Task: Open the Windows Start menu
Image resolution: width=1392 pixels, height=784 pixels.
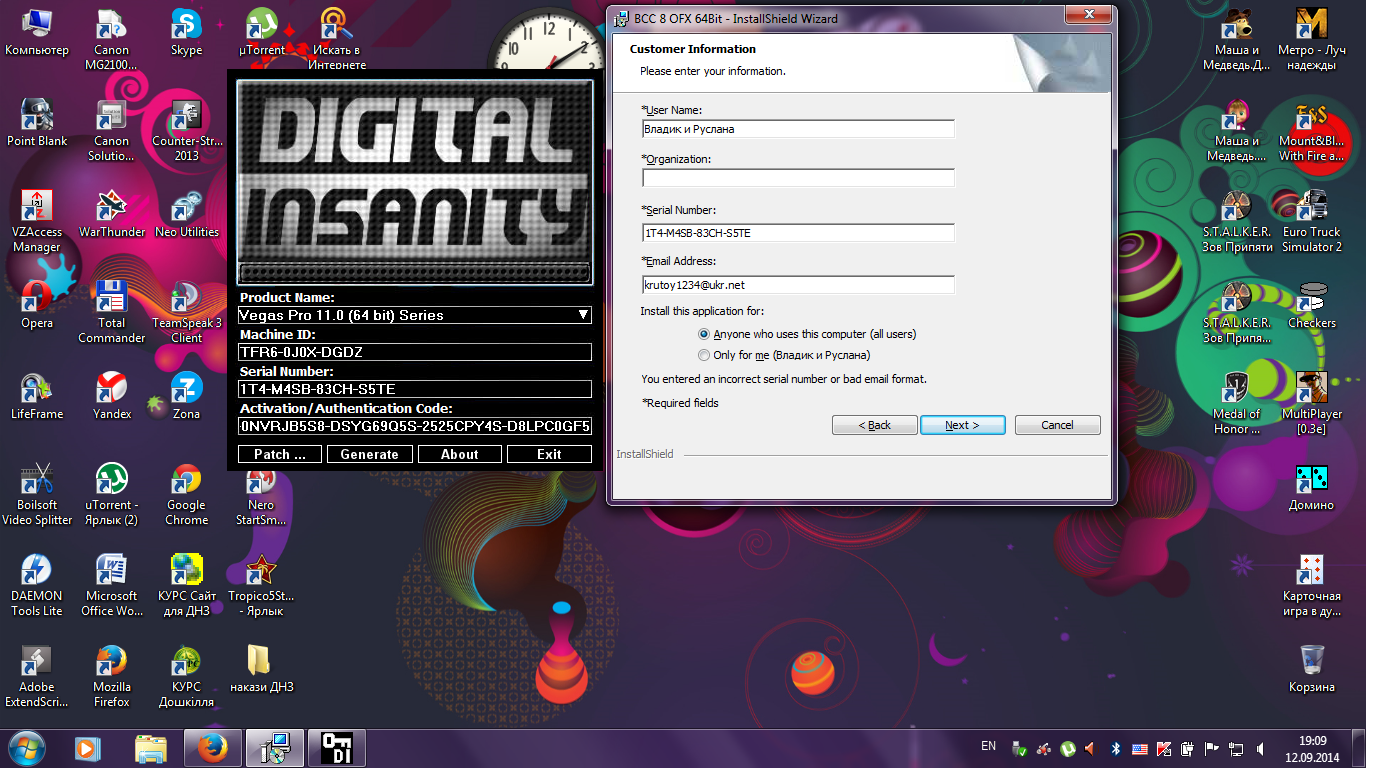Action: 27,747
